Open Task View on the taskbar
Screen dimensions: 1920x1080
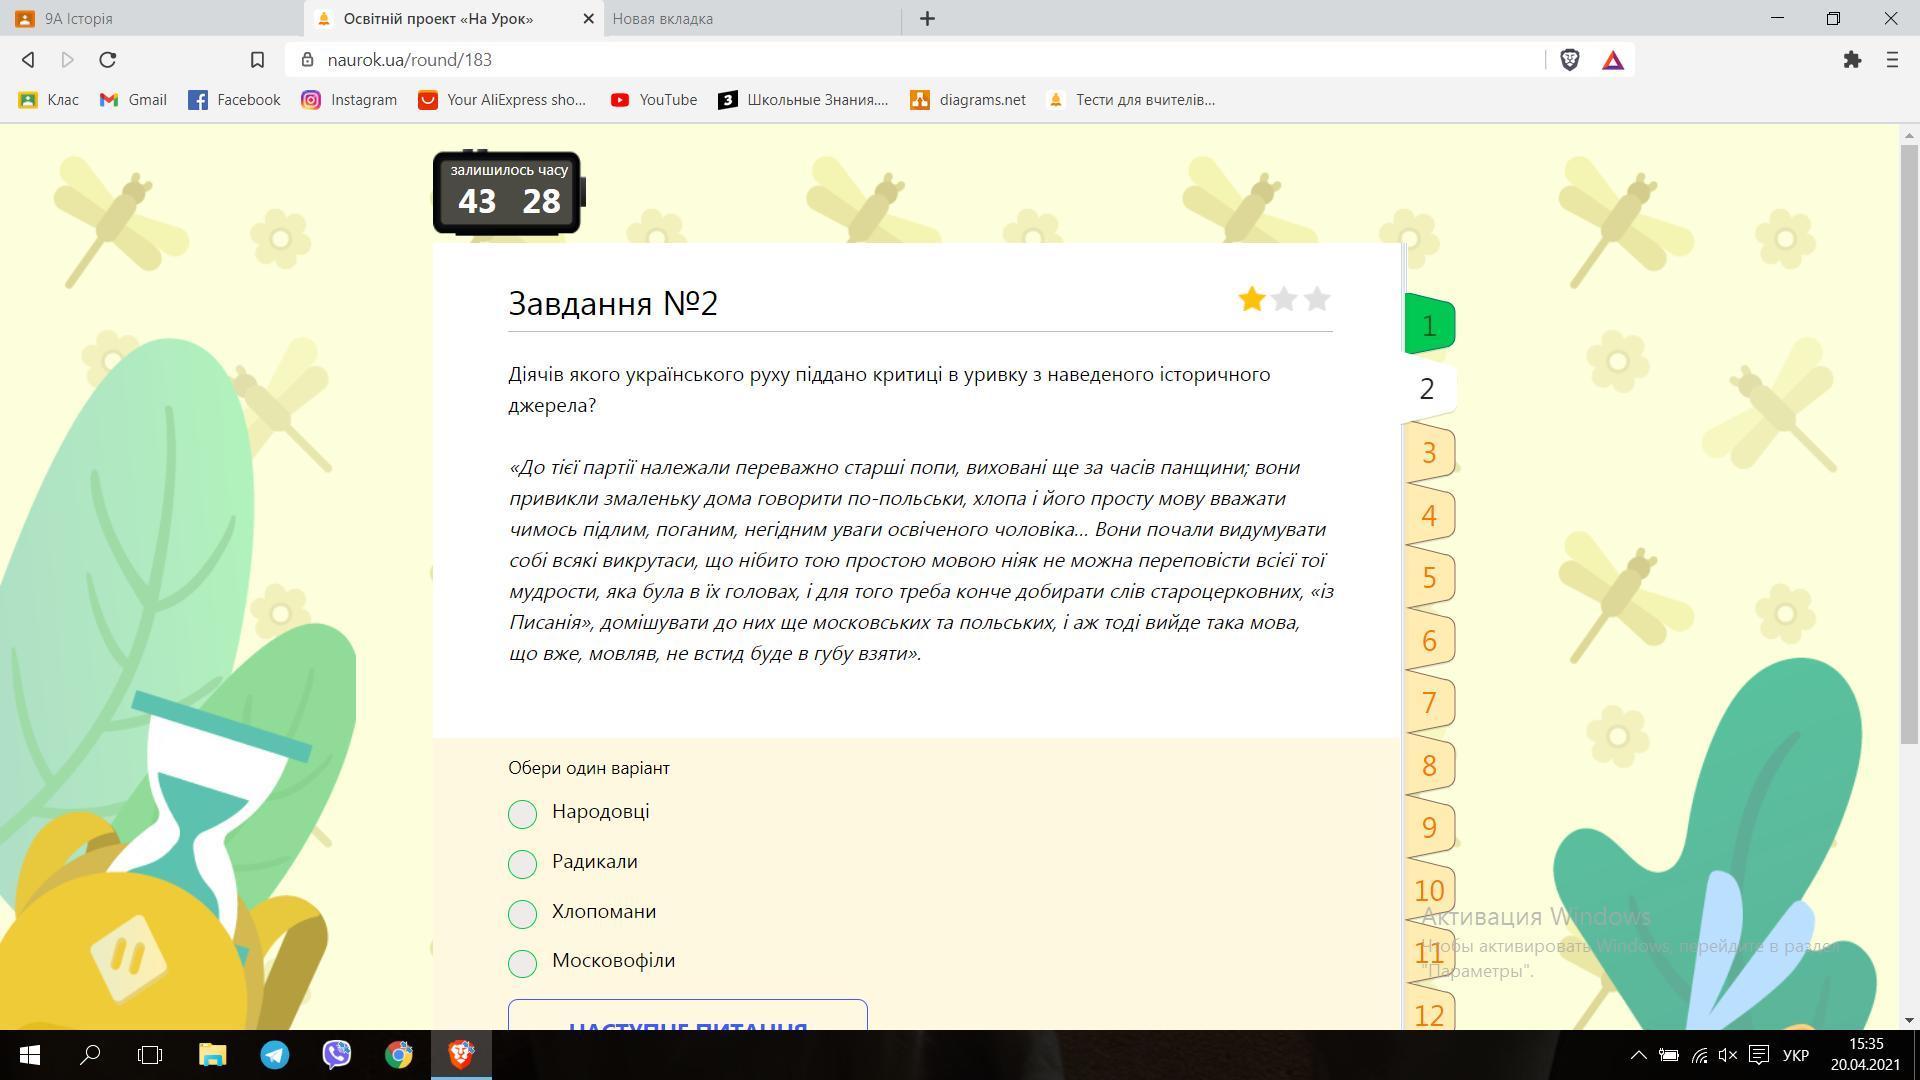coord(151,1055)
